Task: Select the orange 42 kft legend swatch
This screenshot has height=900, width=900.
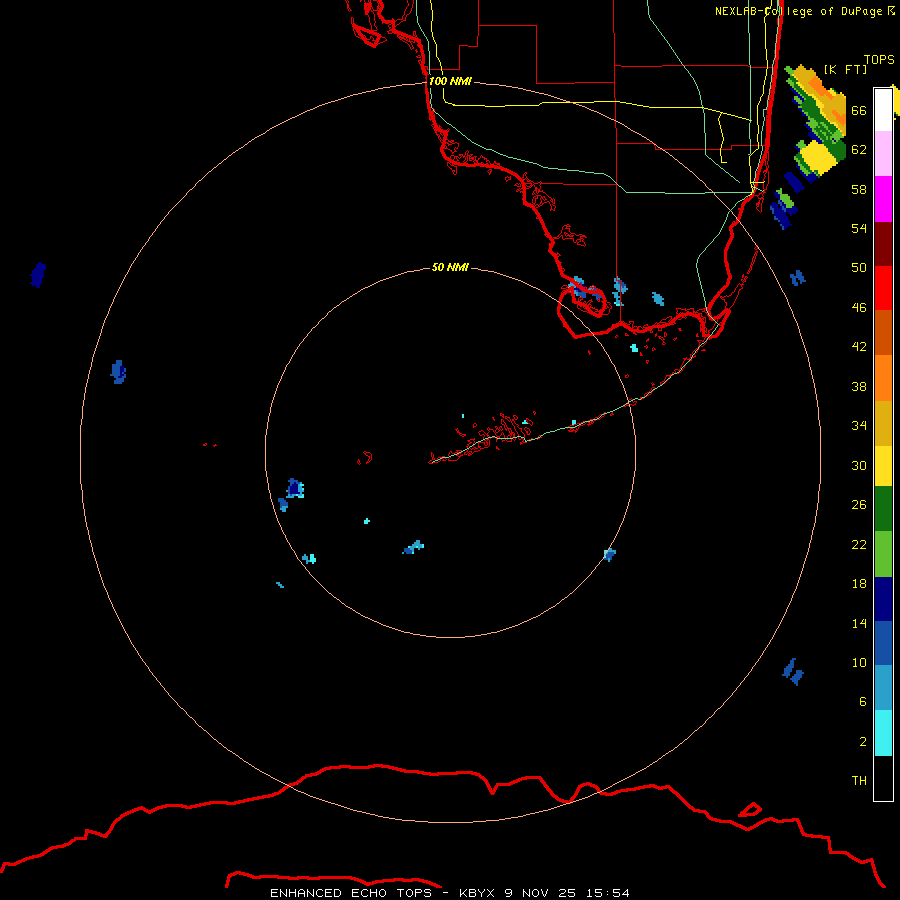Action: (883, 378)
